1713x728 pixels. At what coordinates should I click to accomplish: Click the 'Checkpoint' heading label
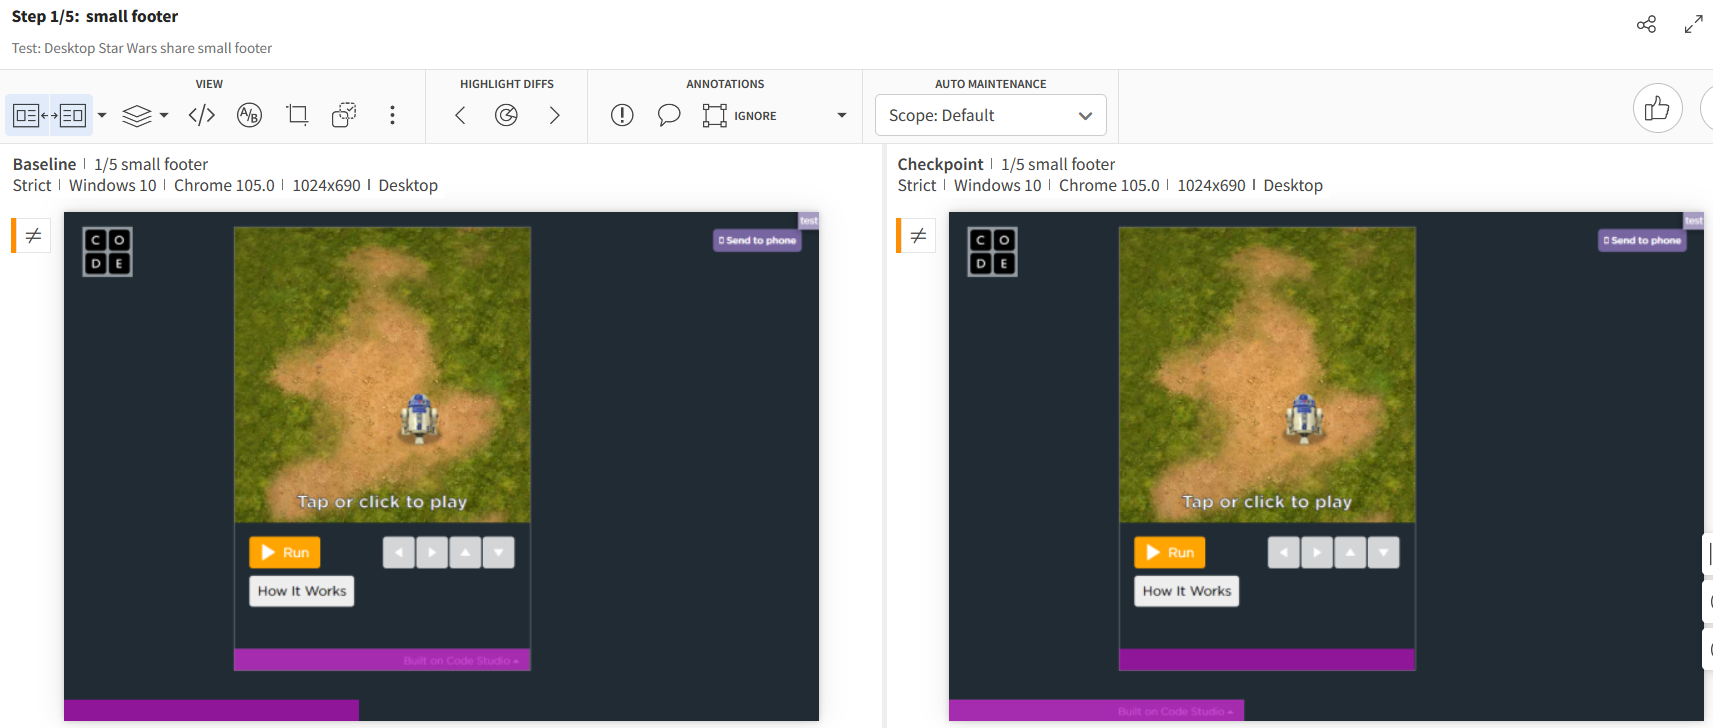coord(940,164)
